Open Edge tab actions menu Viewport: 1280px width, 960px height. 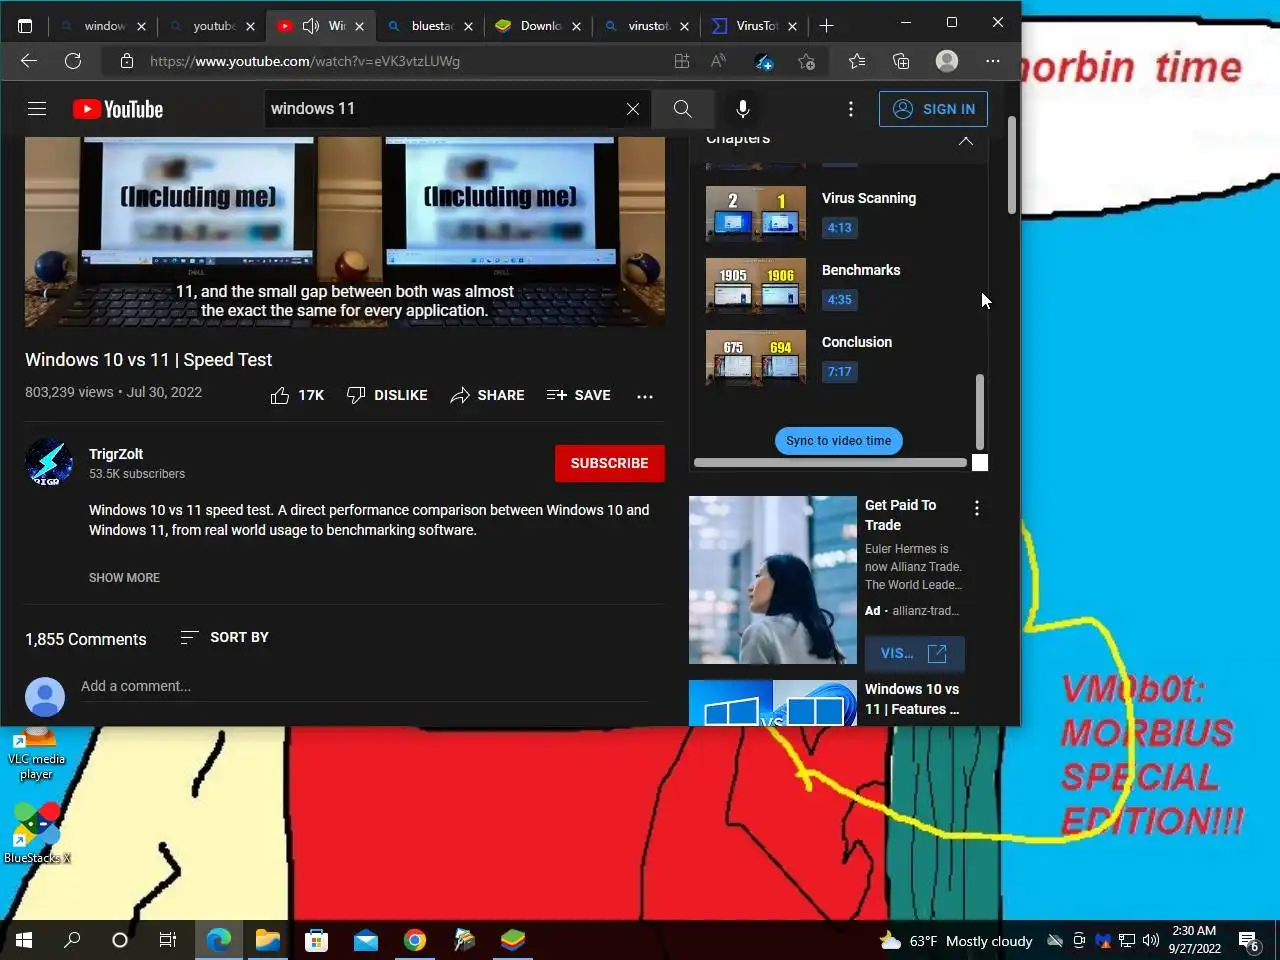point(25,26)
